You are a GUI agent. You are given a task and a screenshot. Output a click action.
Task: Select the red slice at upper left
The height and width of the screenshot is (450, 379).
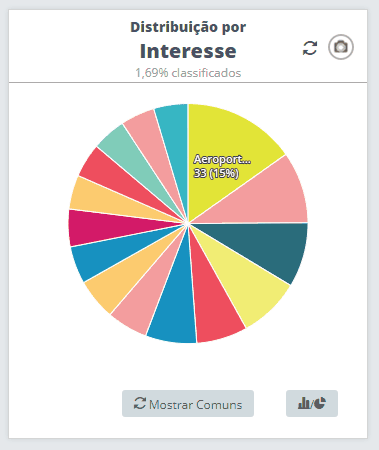click(110, 173)
